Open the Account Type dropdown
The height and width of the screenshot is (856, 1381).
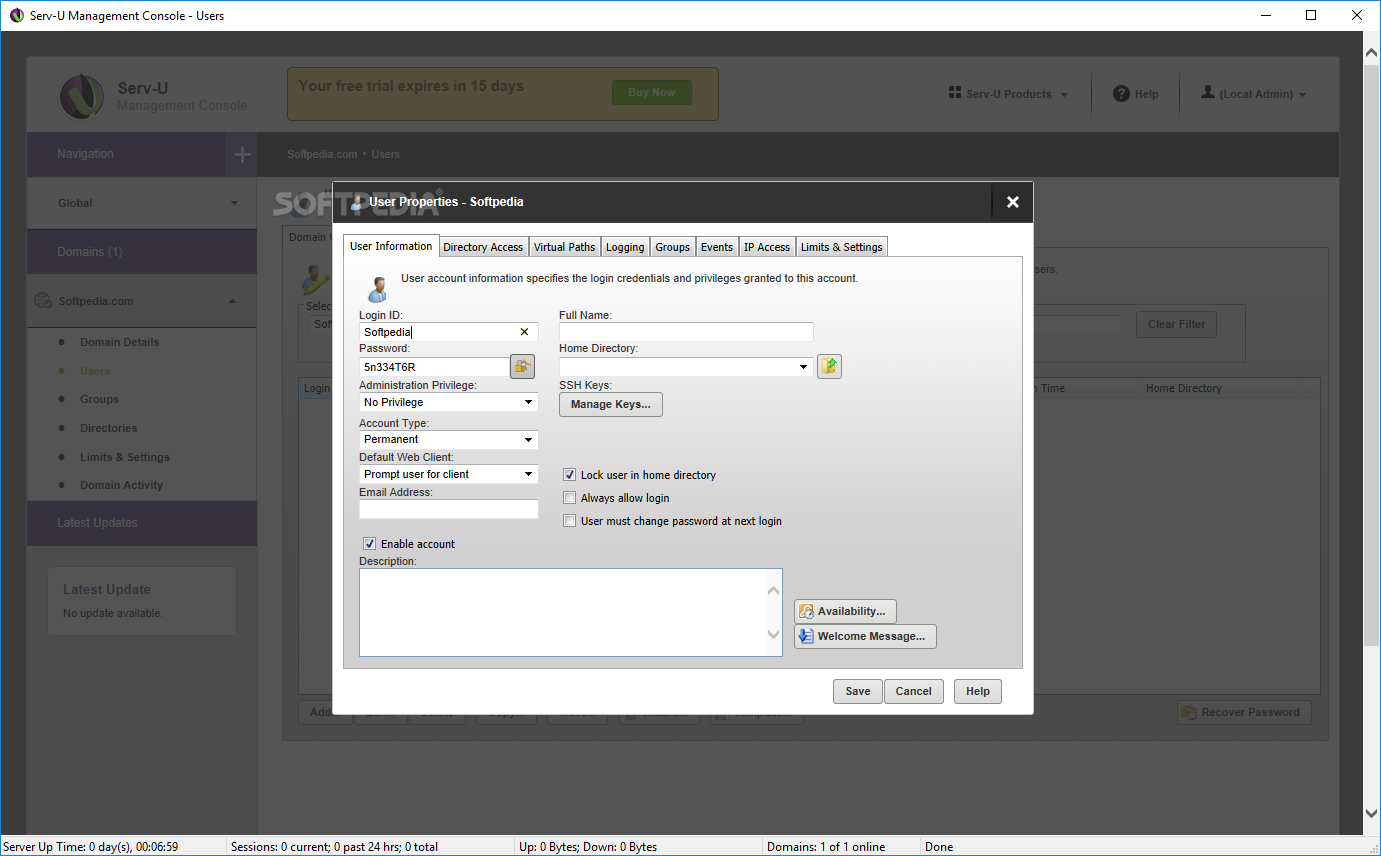coord(448,439)
